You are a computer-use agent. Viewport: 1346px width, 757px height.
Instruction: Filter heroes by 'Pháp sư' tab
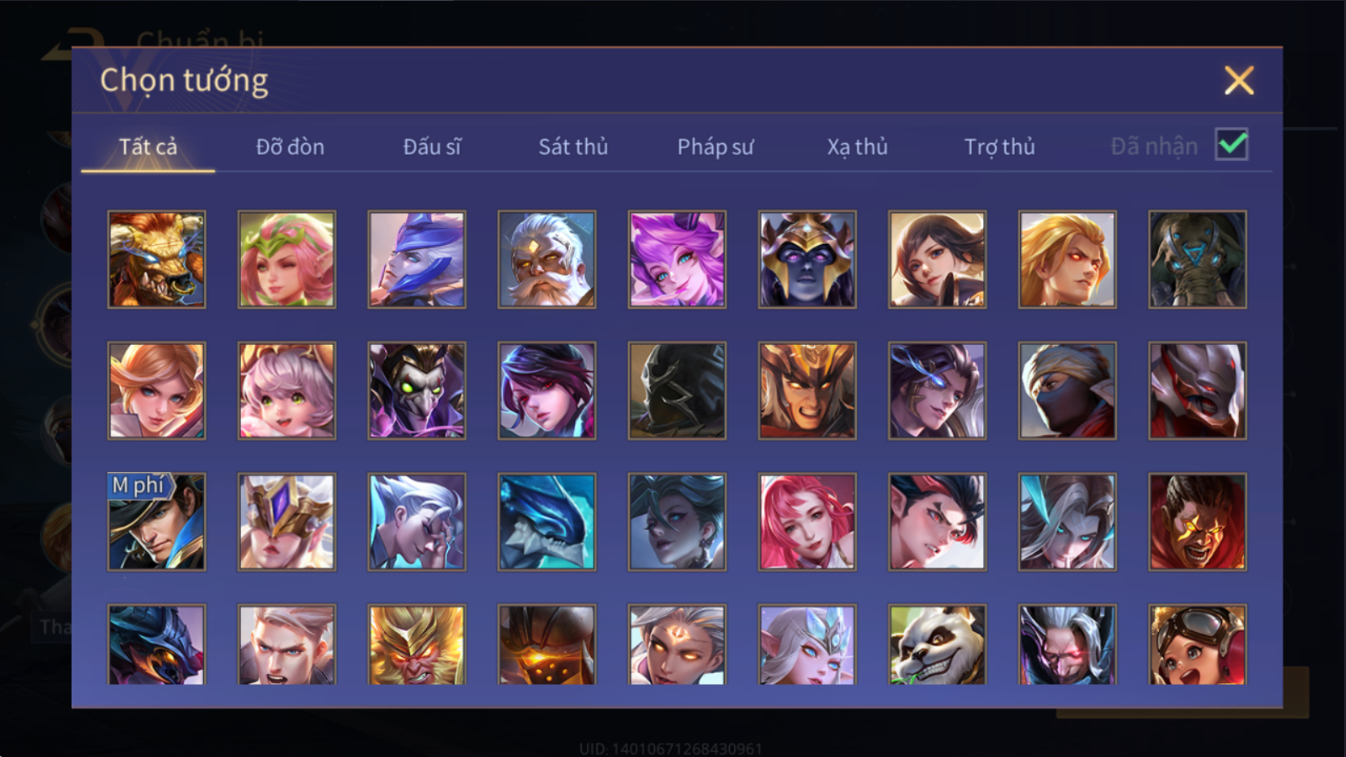pyautogui.click(x=715, y=147)
